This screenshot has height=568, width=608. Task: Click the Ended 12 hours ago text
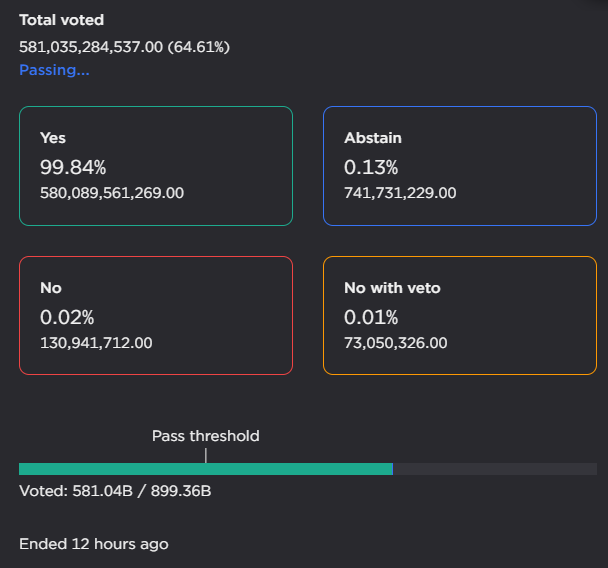94,544
